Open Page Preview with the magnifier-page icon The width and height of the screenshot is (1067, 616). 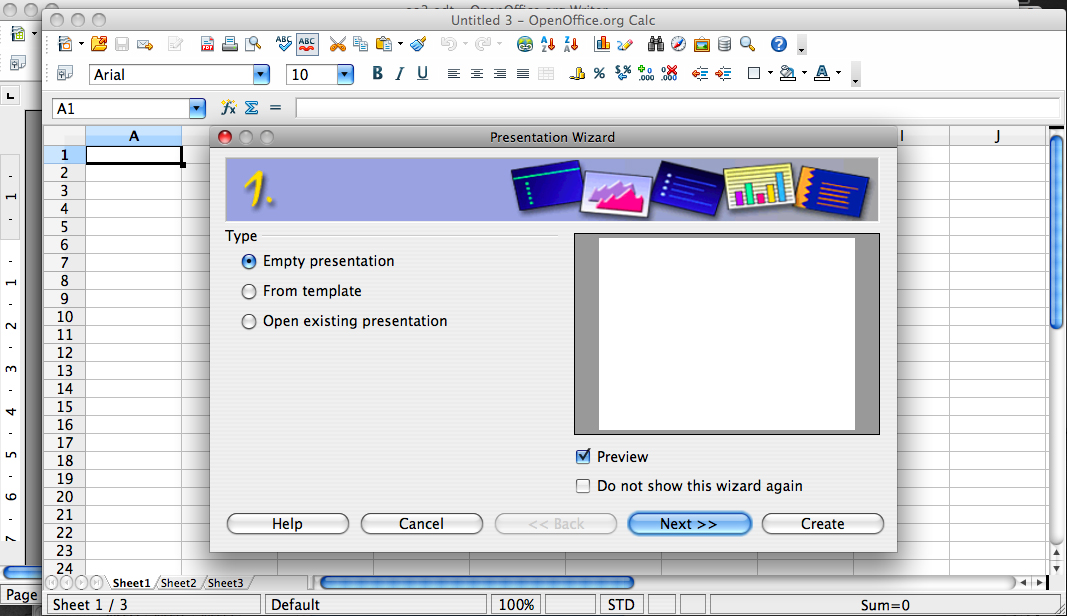(253, 44)
